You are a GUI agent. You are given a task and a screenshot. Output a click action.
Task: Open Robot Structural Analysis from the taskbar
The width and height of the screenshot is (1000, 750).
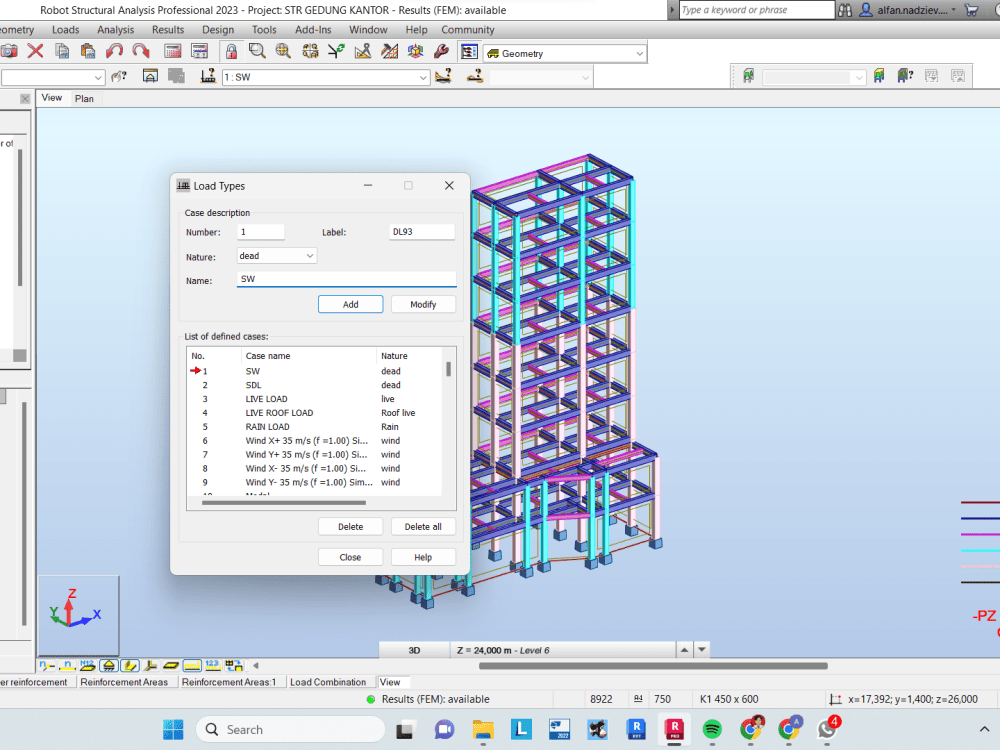point(674,729)
